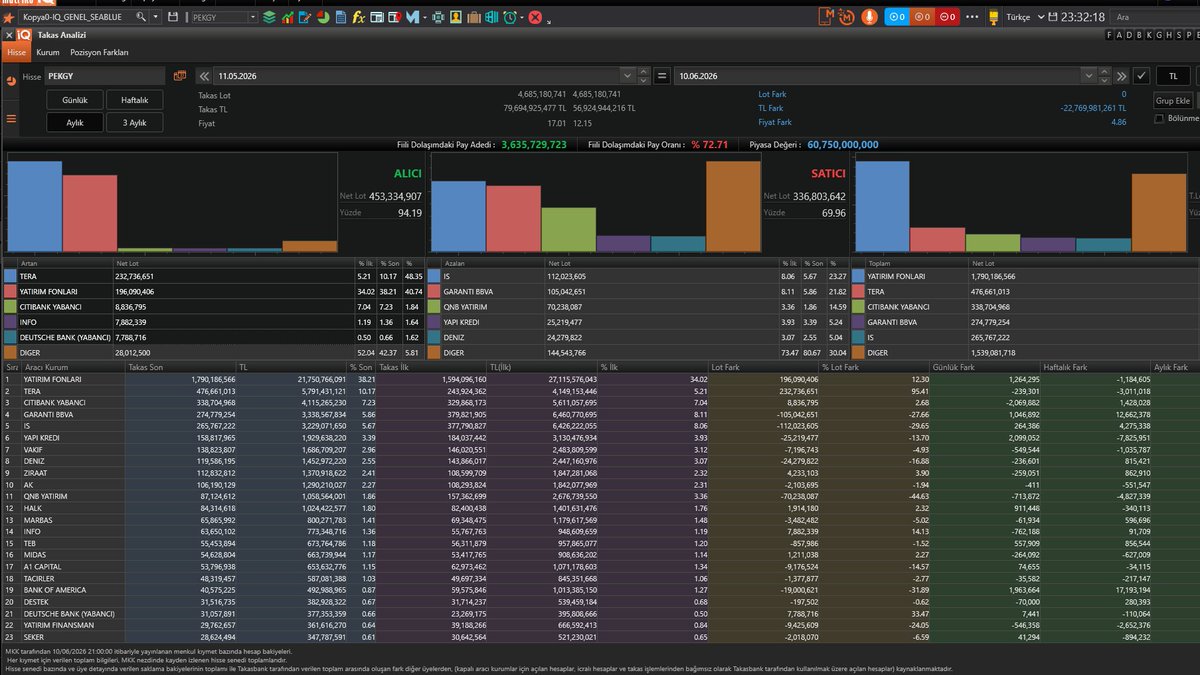Open the yellow portrait profile icon
The height and width of the screenshot is (675, 1200).
click(456, 17)
